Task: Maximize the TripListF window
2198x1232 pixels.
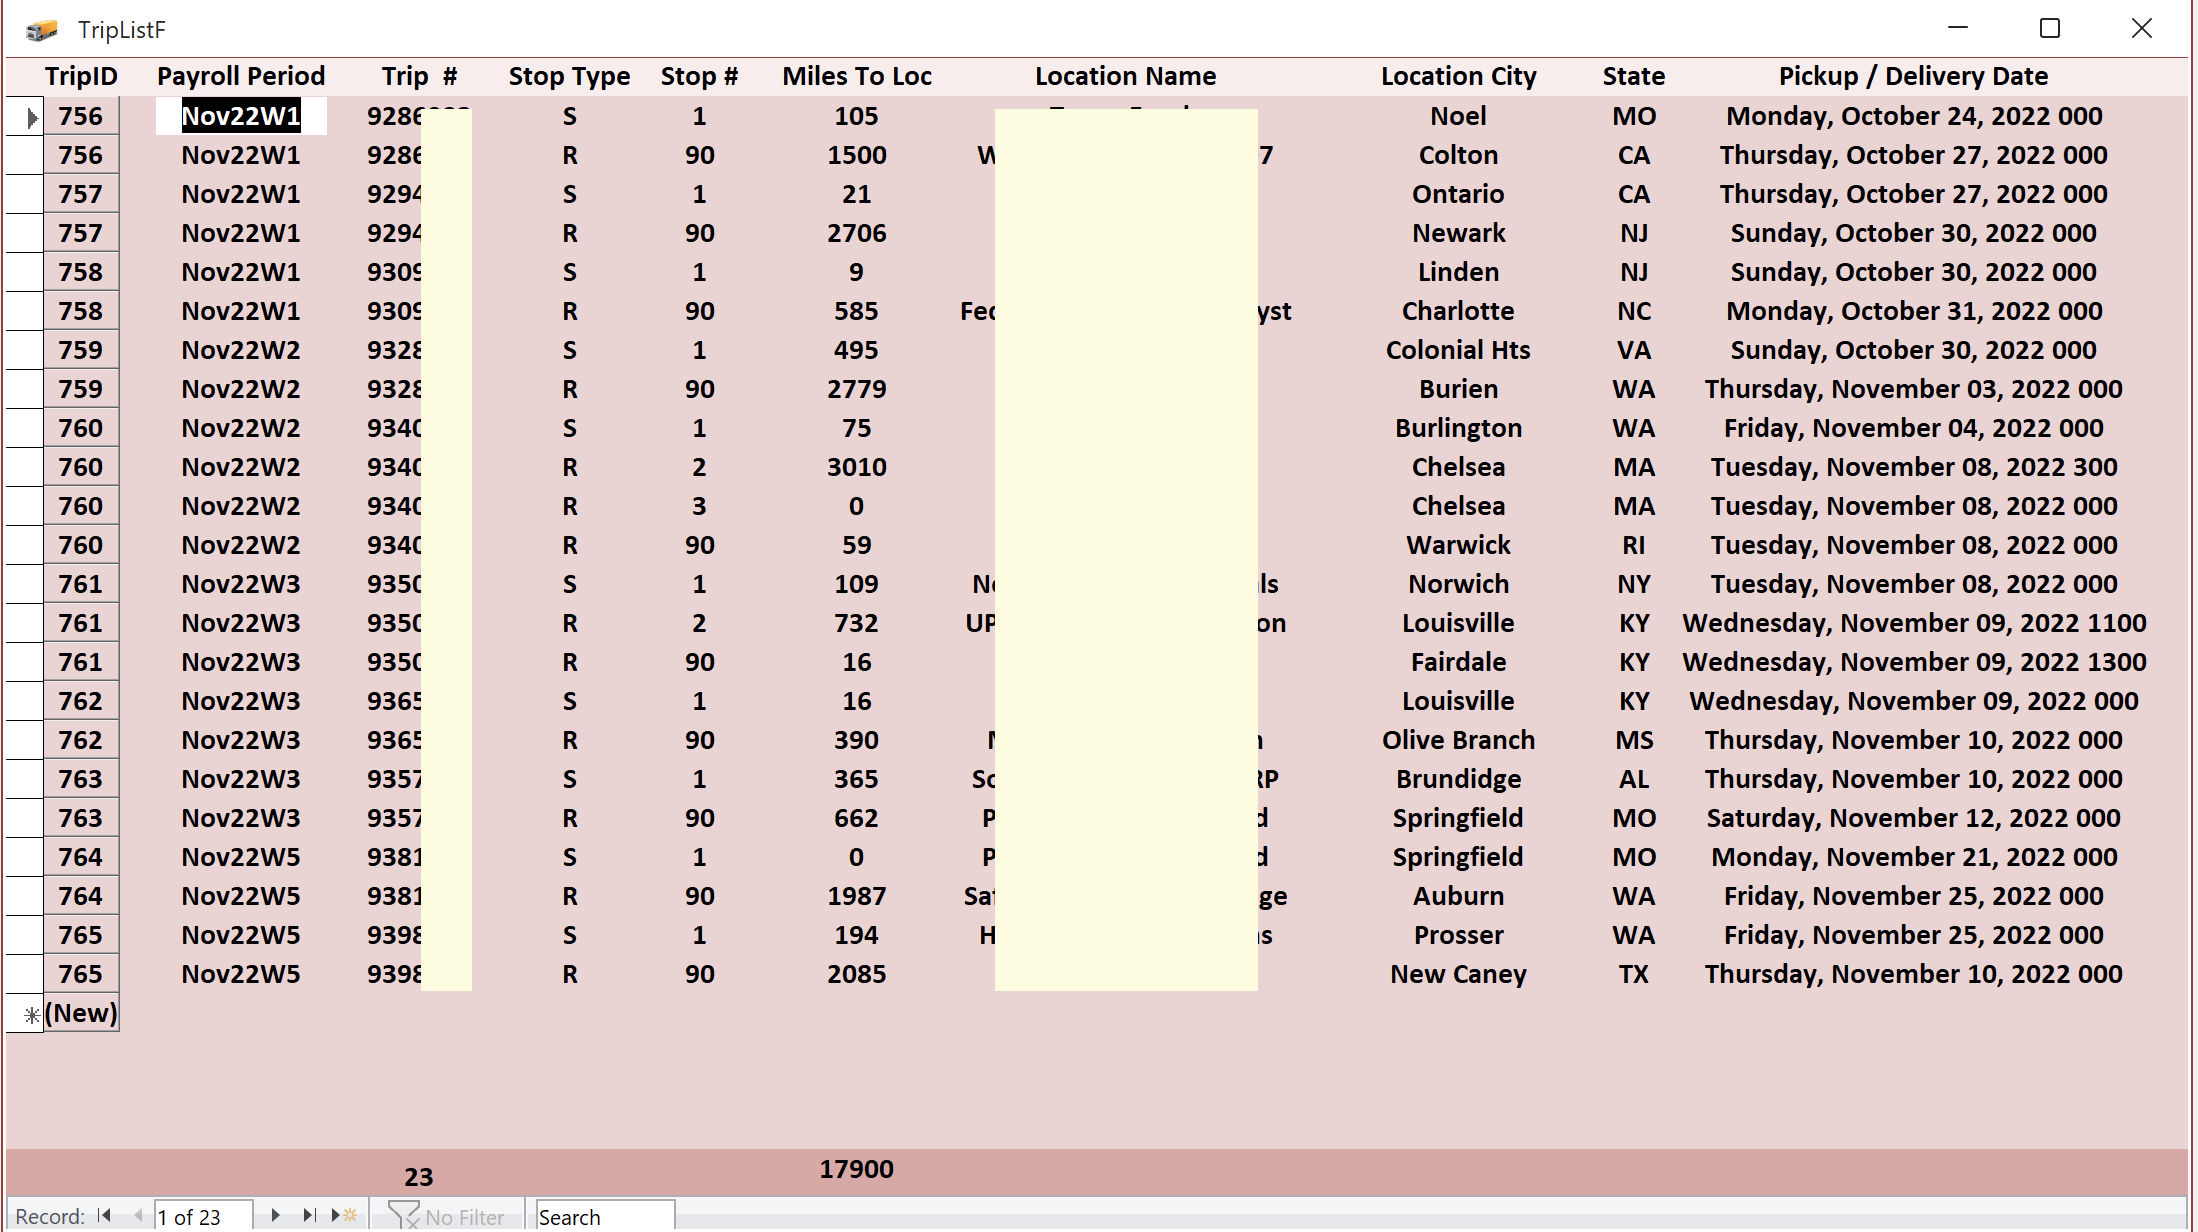Action: [2049, 29]
